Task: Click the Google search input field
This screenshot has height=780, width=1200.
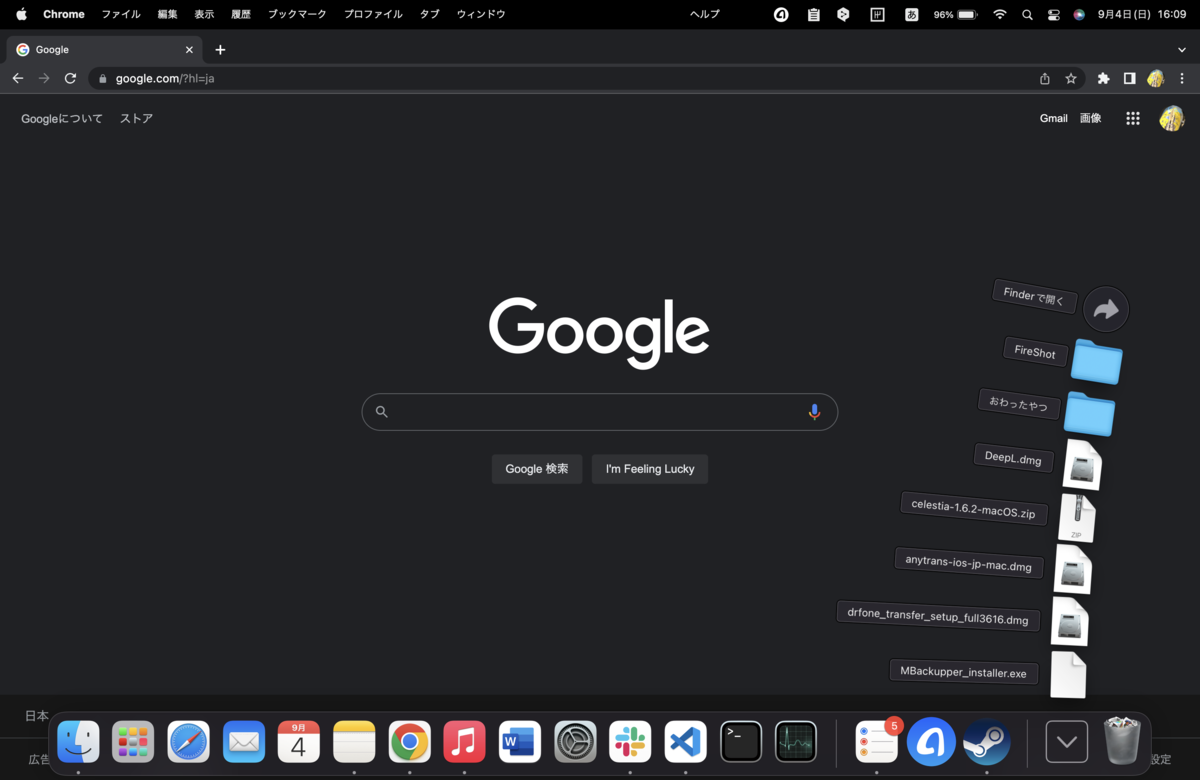Action: pos(600,412)
